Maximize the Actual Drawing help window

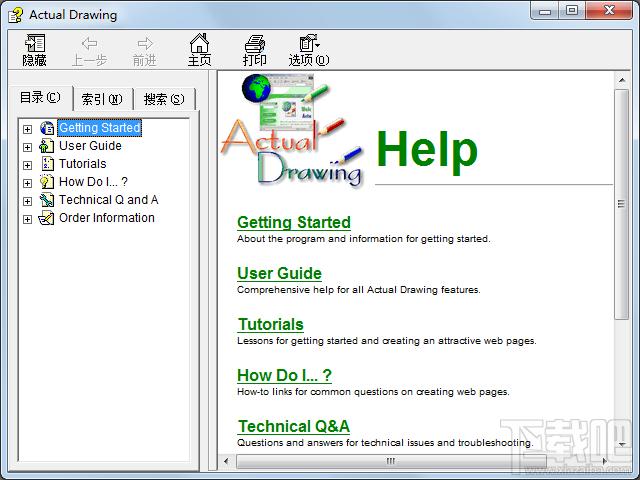coord(572,11)
